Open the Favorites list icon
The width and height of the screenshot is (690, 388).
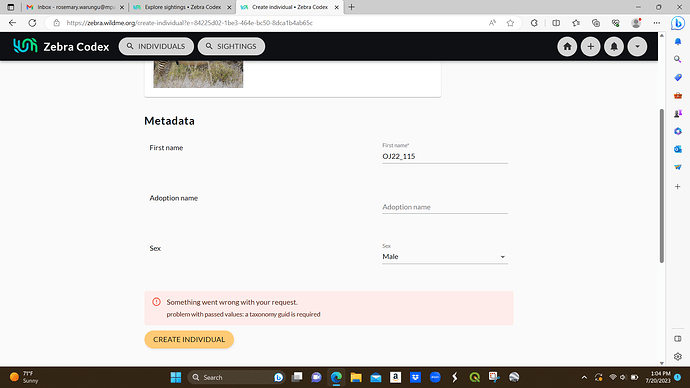[576, 23]
